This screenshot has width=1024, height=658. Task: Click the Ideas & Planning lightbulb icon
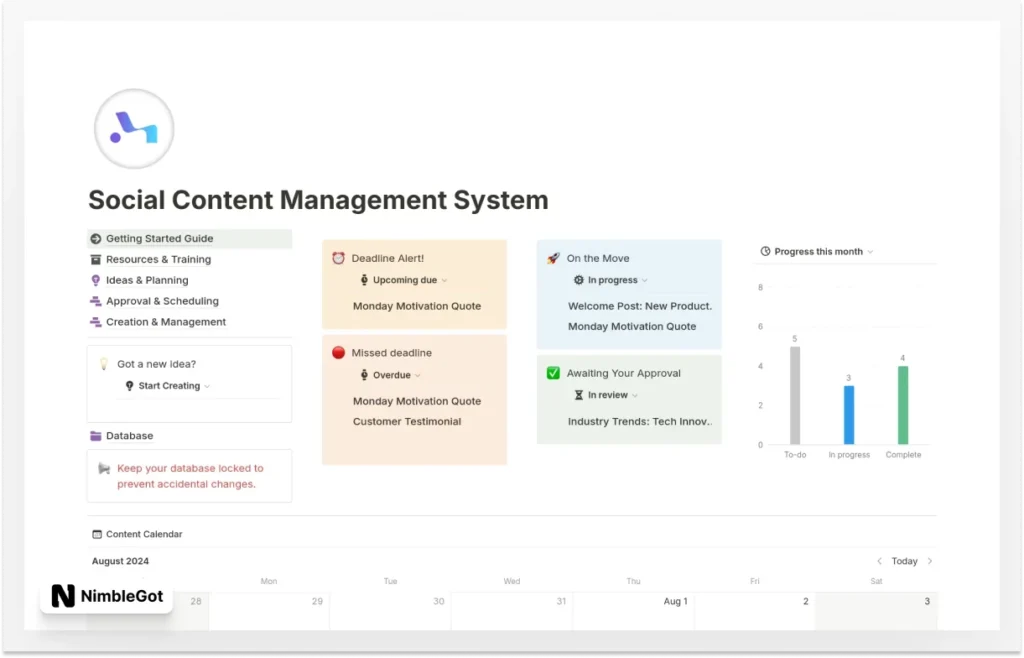coord(97,280)
